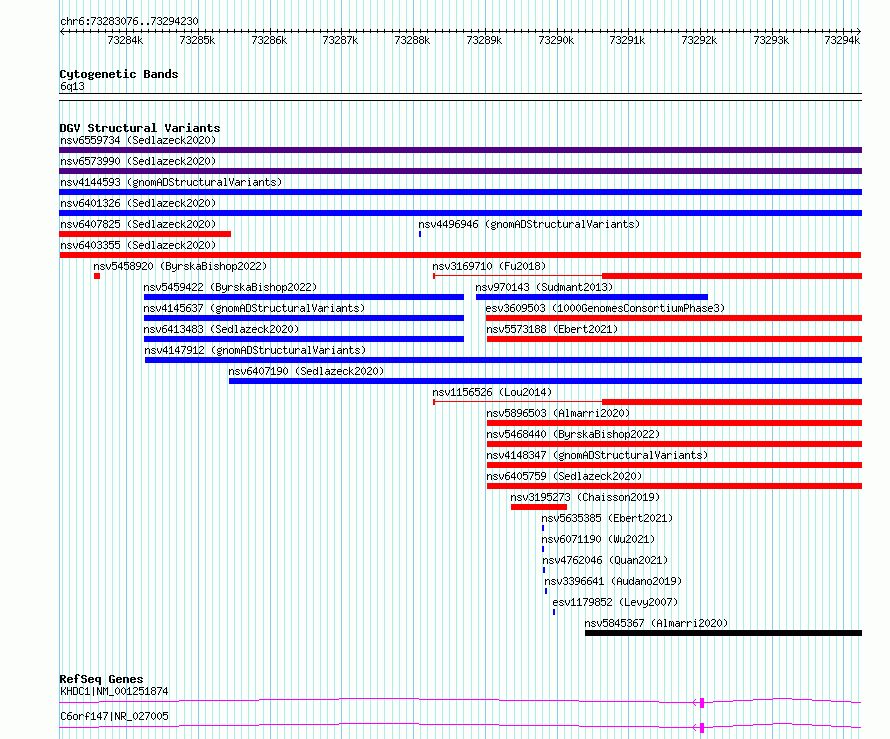
Task: Click the 73284k ruler tick label
Action: tap(125, 40)
